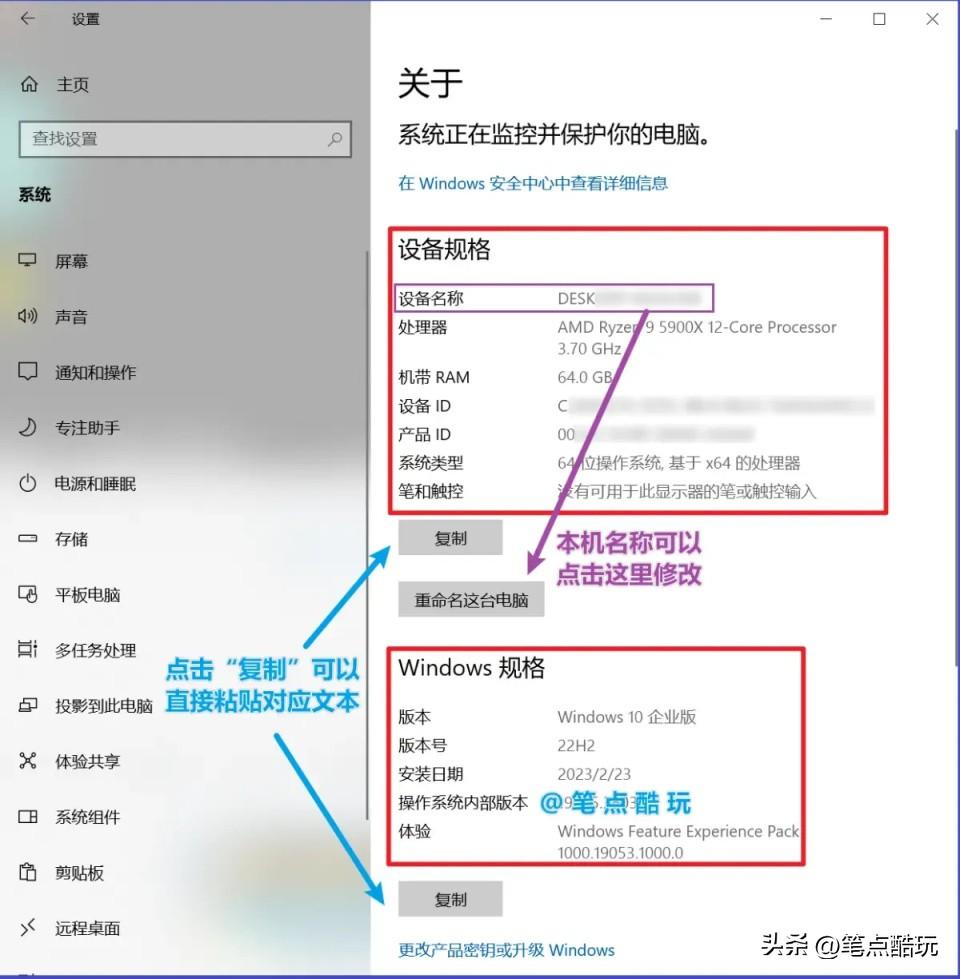Click the content pane vertical scrollbar
This screenshot has height=979, width=960.
956,400
